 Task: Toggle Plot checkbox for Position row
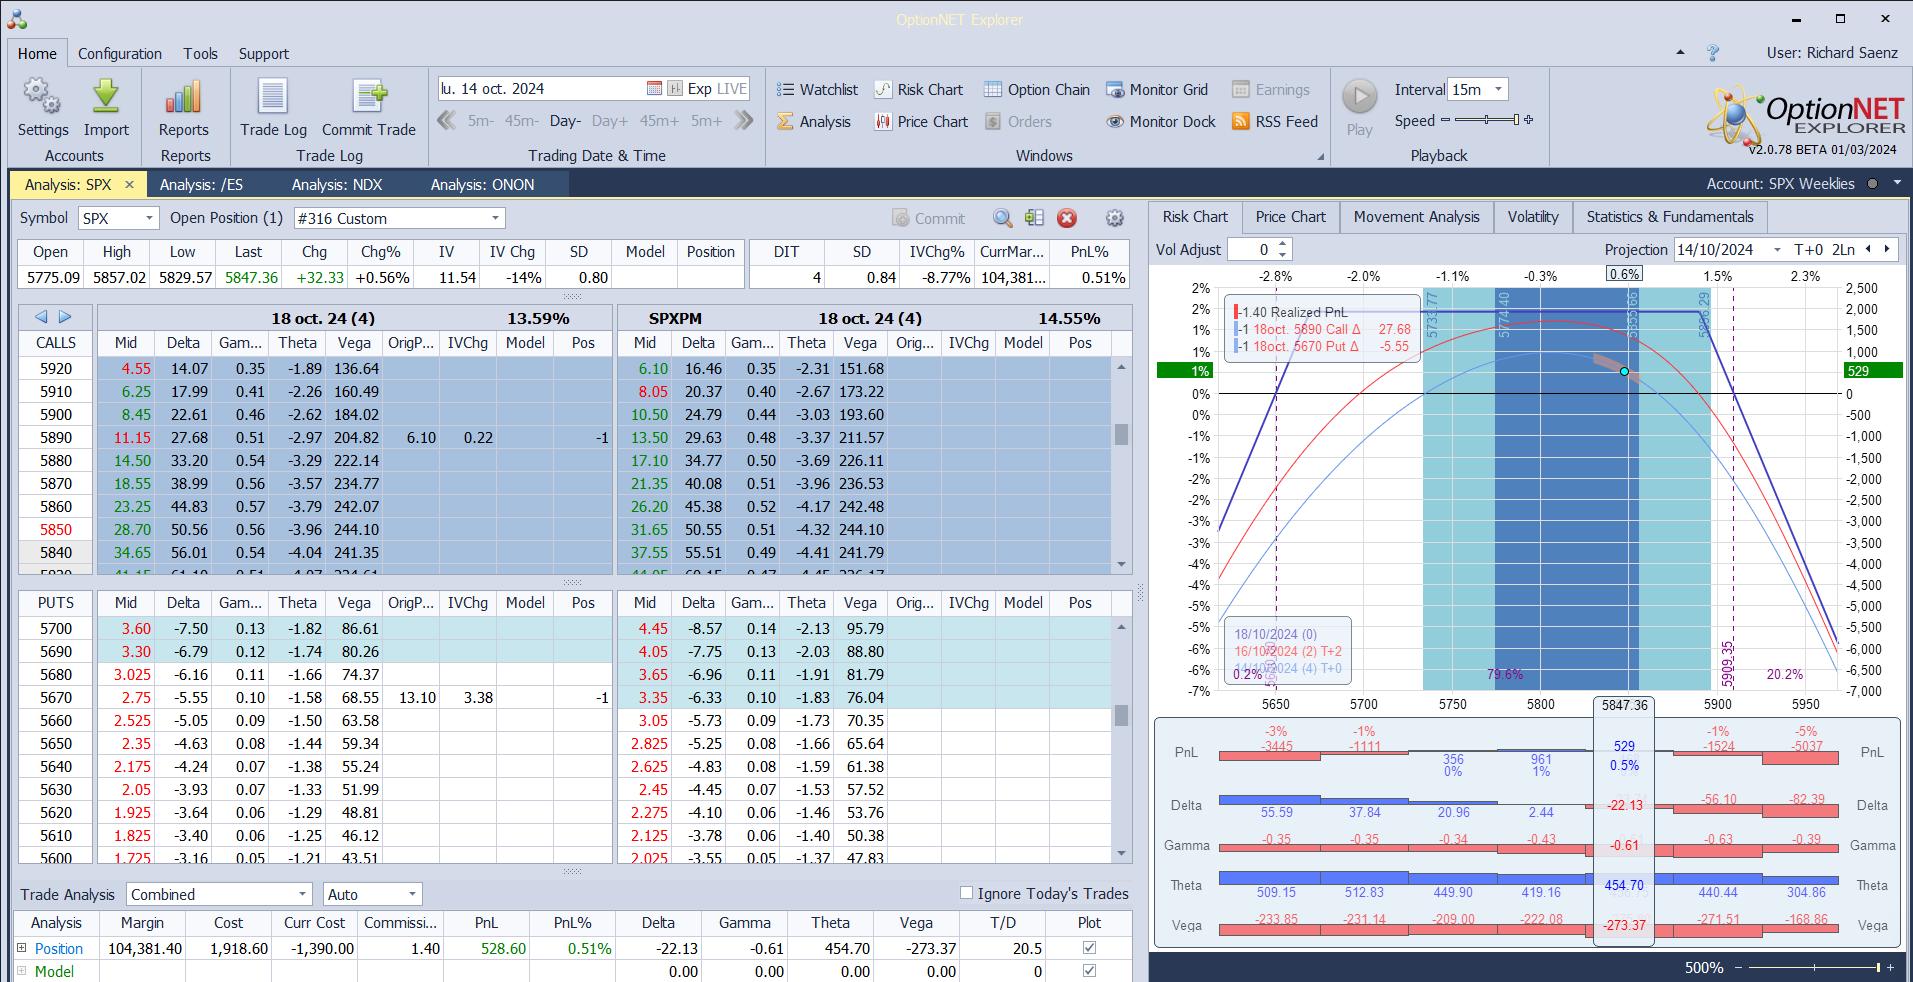click(x=1089, y=948)
